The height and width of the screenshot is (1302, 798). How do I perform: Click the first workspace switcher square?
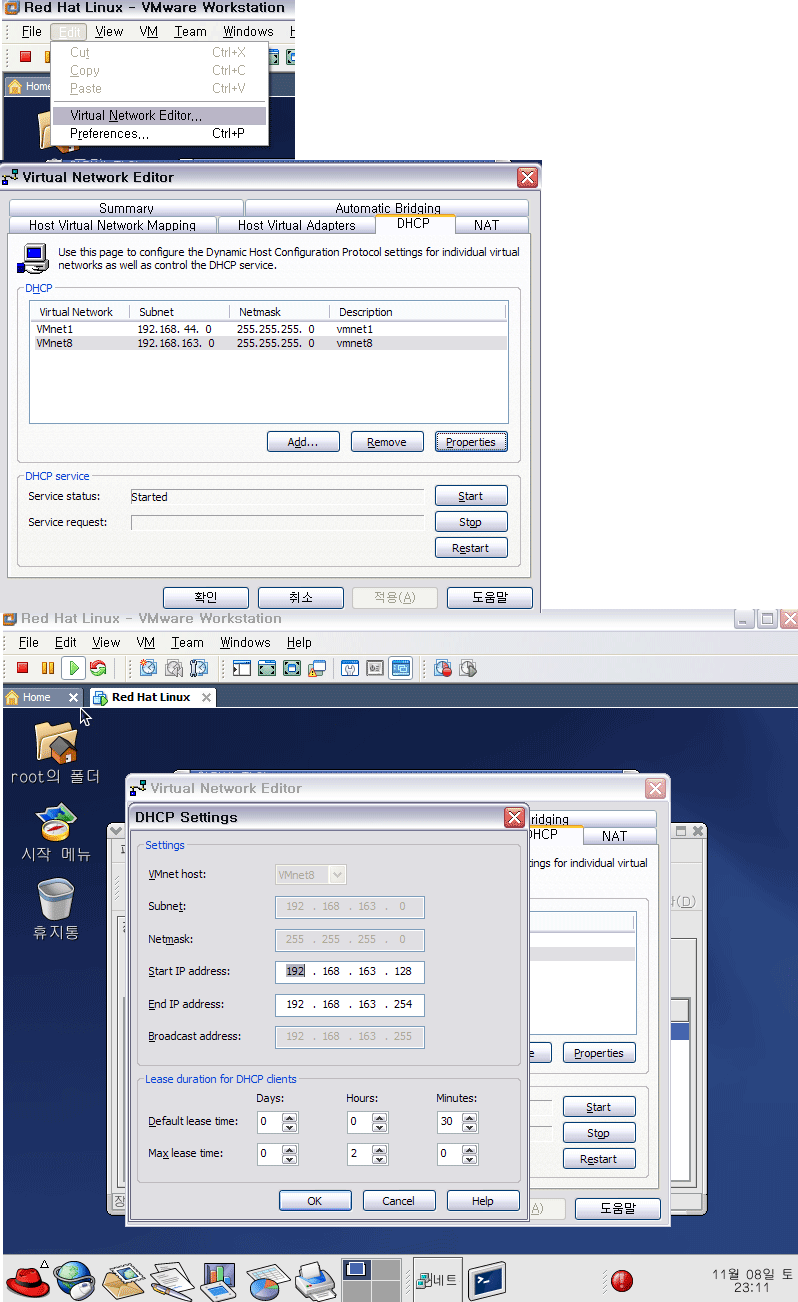point(355,1269)
